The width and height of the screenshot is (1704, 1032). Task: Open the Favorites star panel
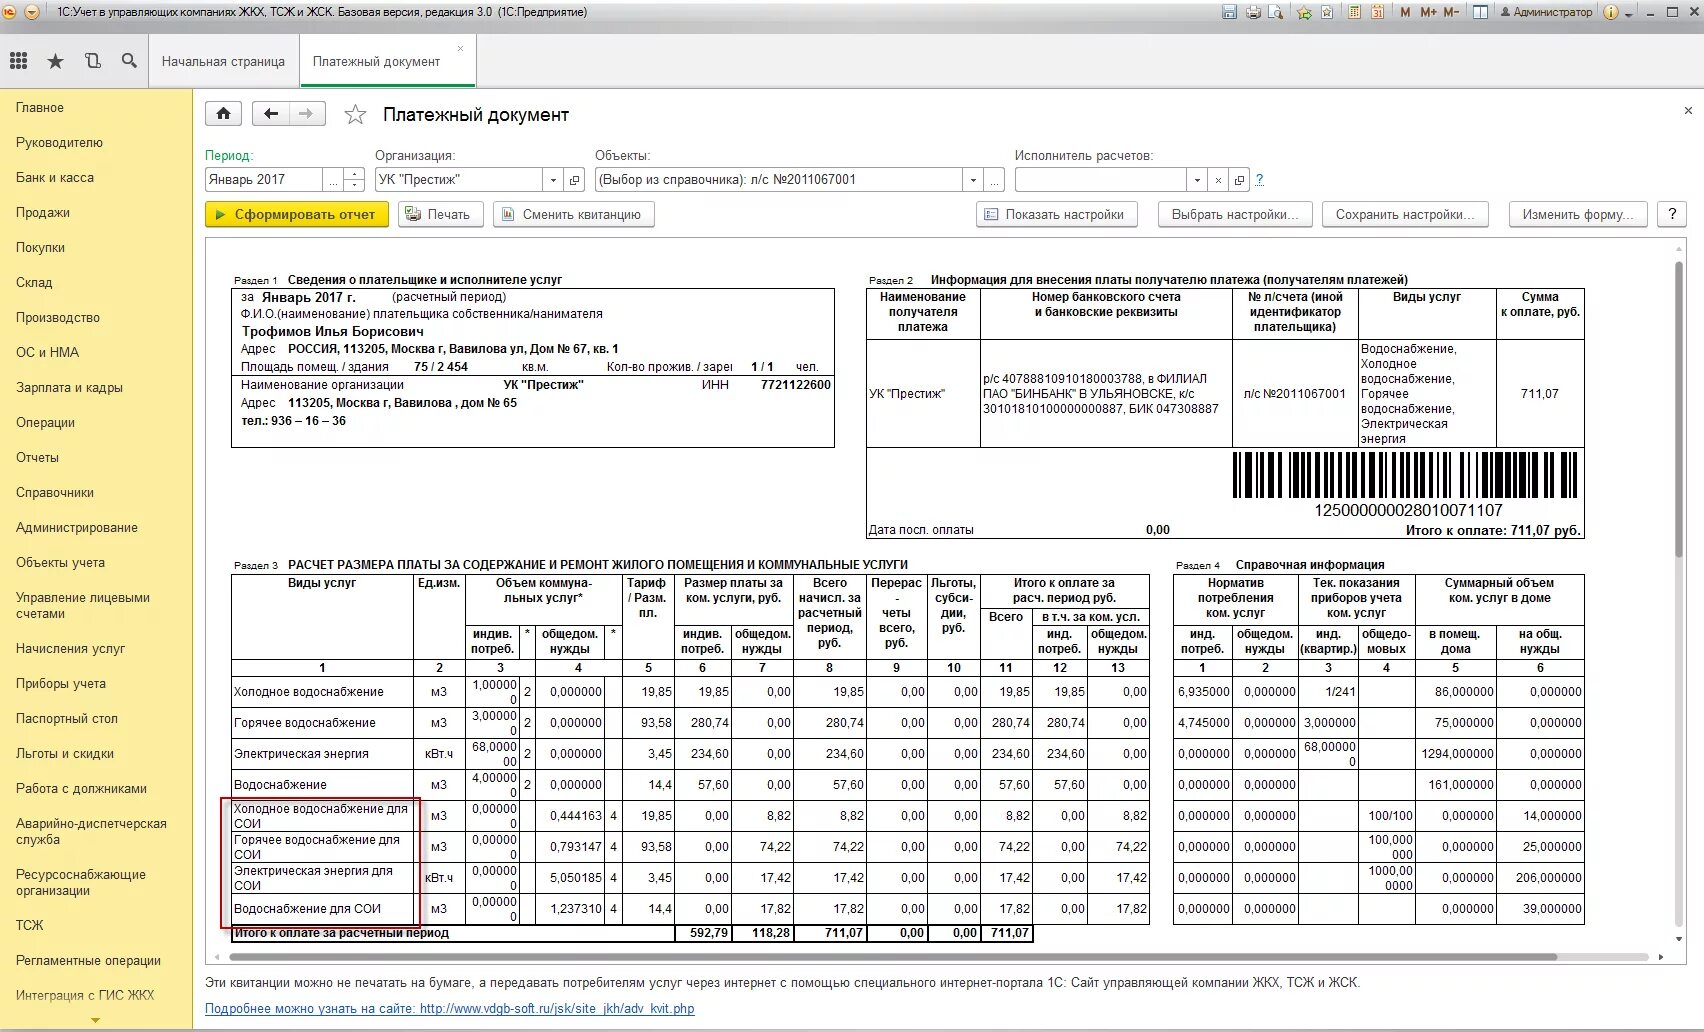56,61
